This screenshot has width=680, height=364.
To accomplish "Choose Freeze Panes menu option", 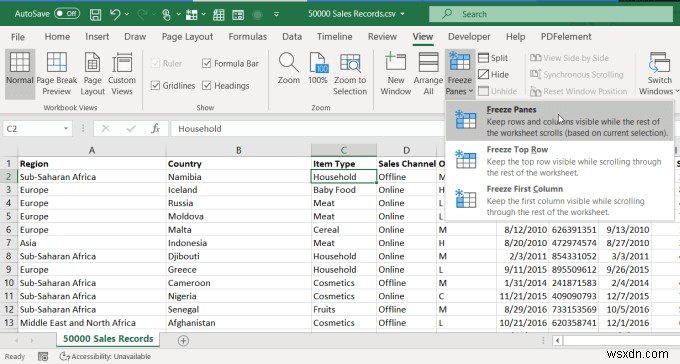I will [559, 121].
